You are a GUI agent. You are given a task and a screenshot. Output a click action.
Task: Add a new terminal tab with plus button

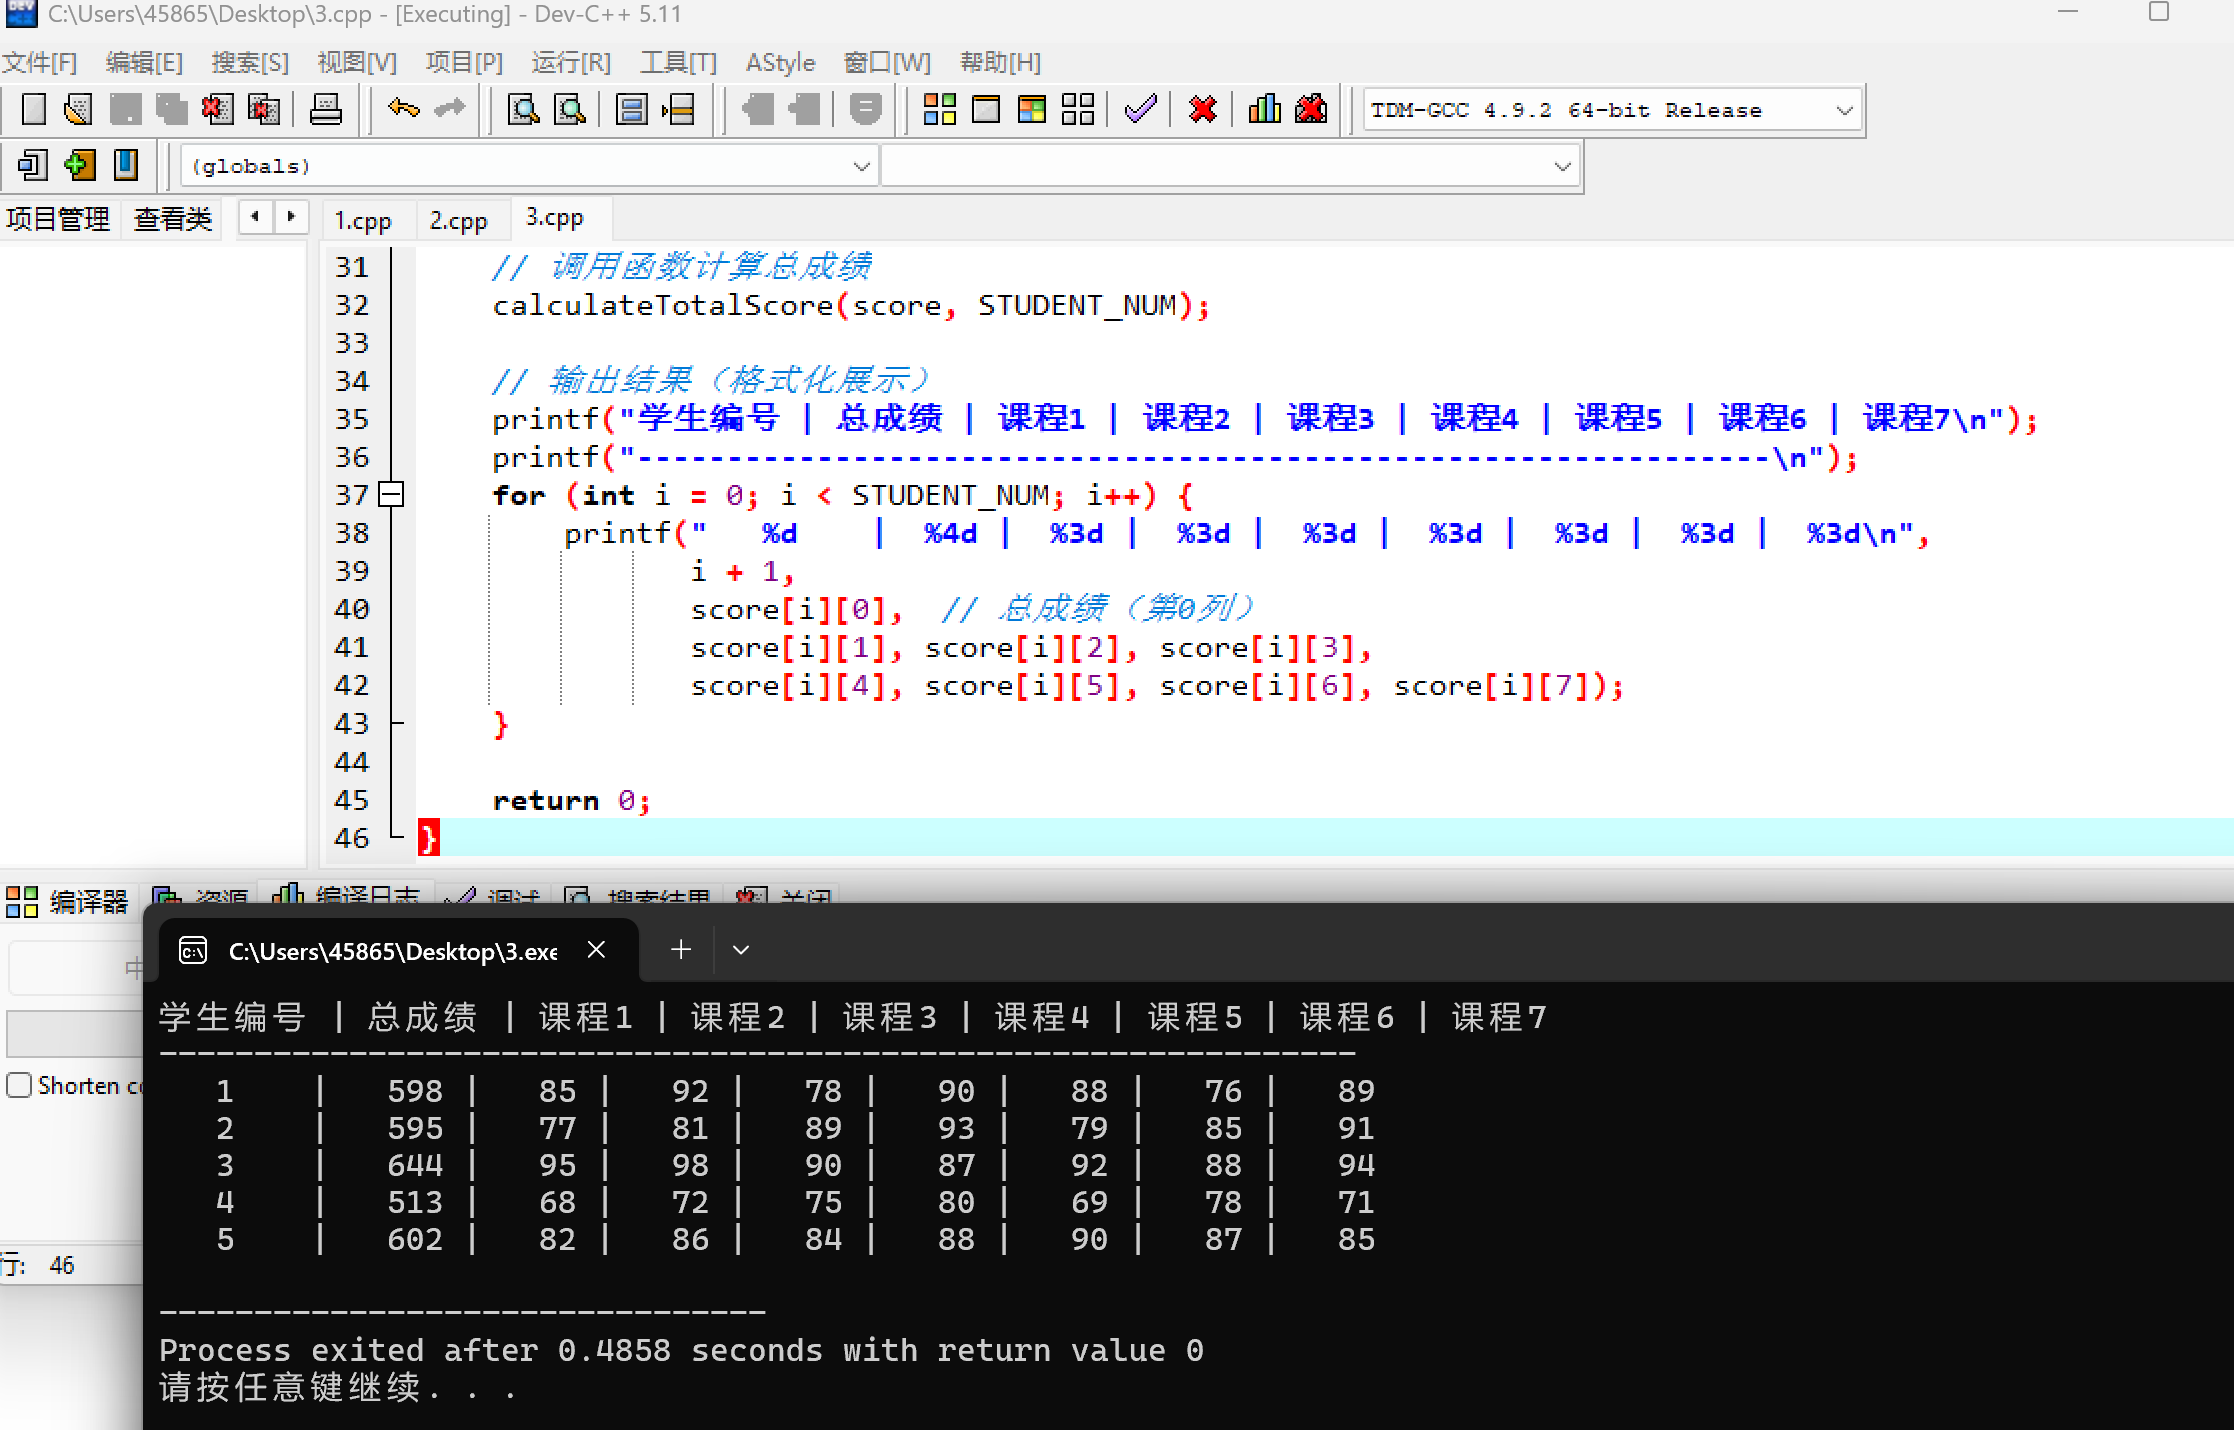pos(681,950)
